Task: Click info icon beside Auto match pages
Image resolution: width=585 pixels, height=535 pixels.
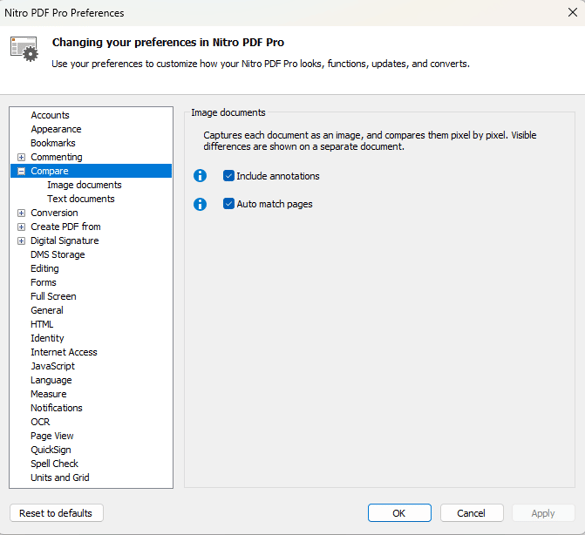Action: [x=200, y=204]
